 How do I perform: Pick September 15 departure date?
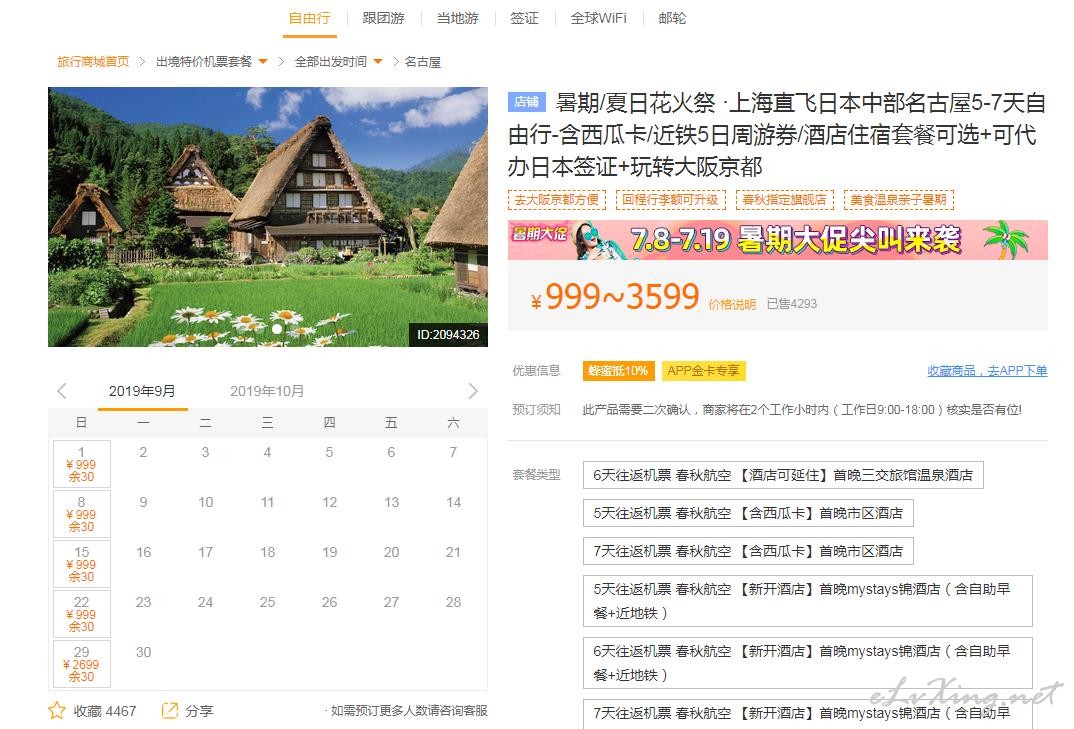pos(82,564)
